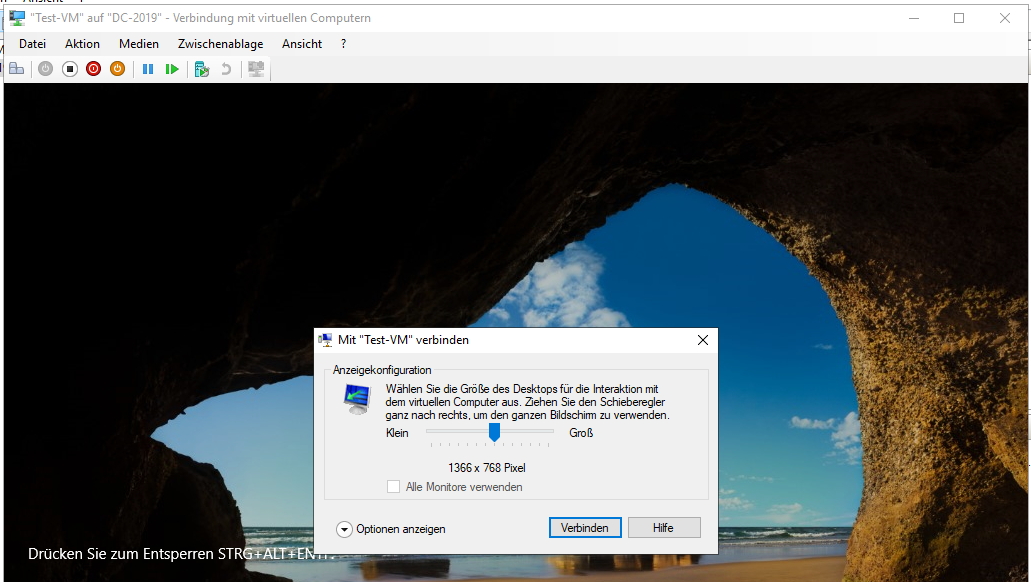Click the Hilfe button
Viewport: 1031px width, 582px height.
pyautogui.click(x=664, y=527)
